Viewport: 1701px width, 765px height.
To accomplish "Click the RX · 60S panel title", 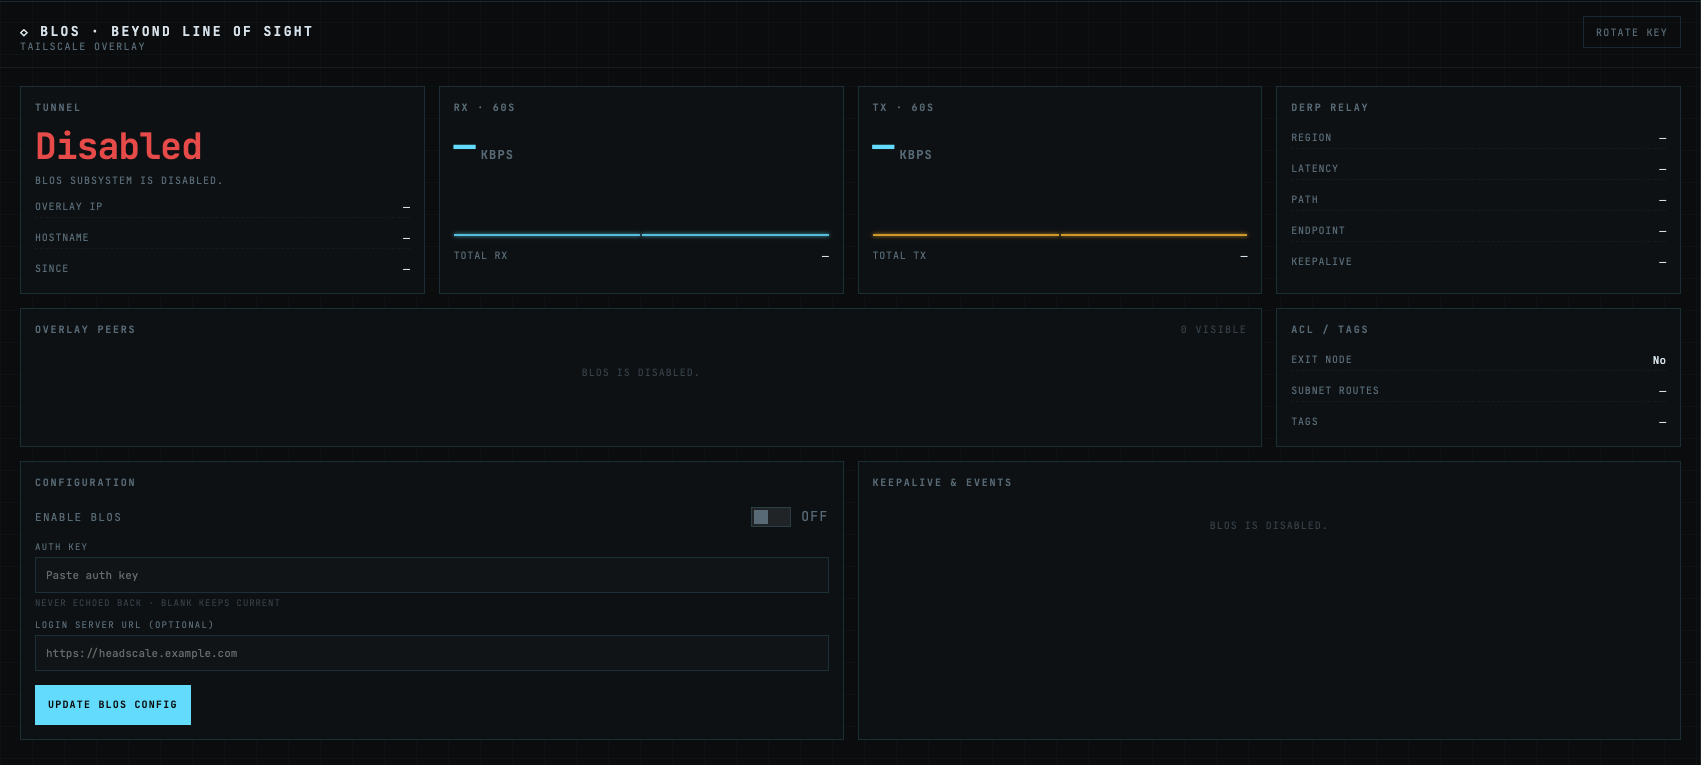I will (x=485, y=108).
